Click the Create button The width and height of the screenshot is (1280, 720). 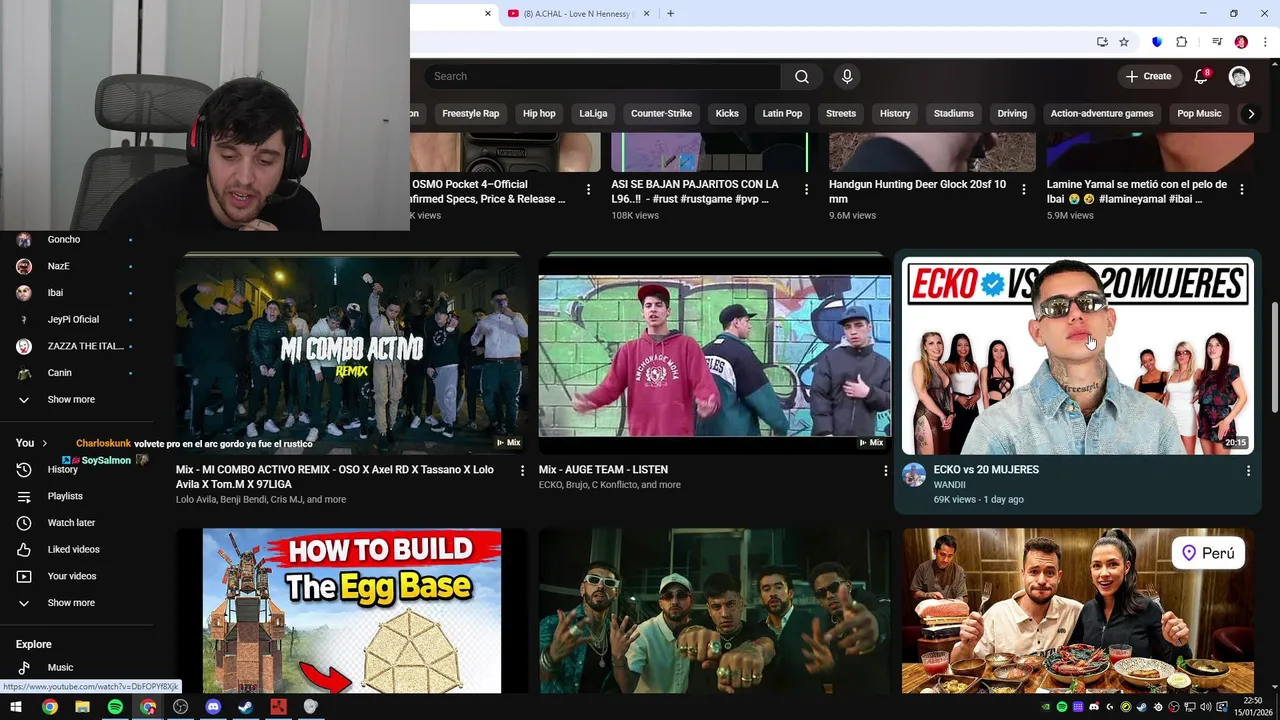point(1148,76)
